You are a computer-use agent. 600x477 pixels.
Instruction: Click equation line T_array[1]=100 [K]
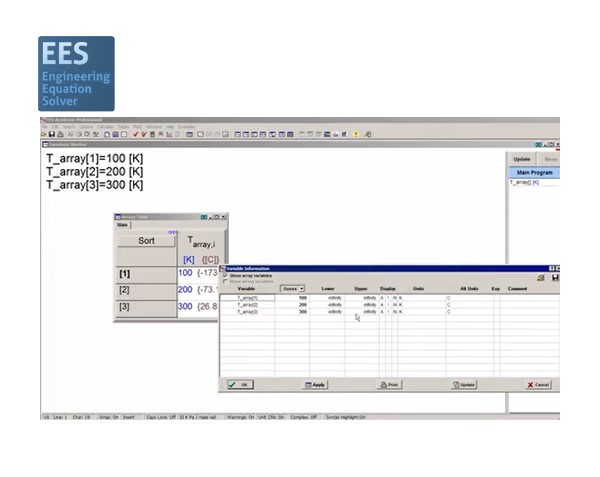(x=95, y=158)
